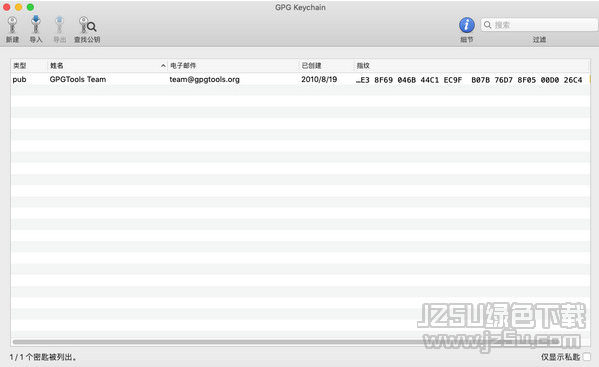Screen dimensions: 599x367
Task: Click the 2010/8/19 creation date cell
Action: coord(319,79)
